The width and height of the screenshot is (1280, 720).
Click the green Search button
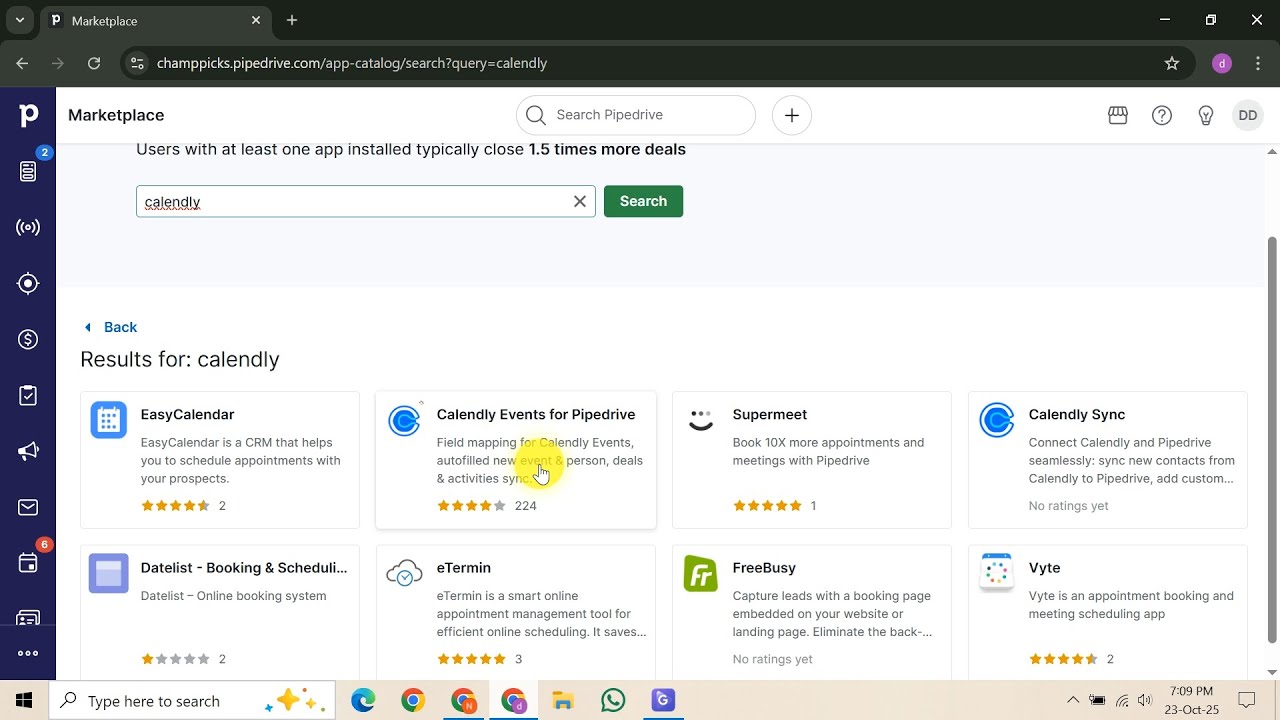[643, 201]
